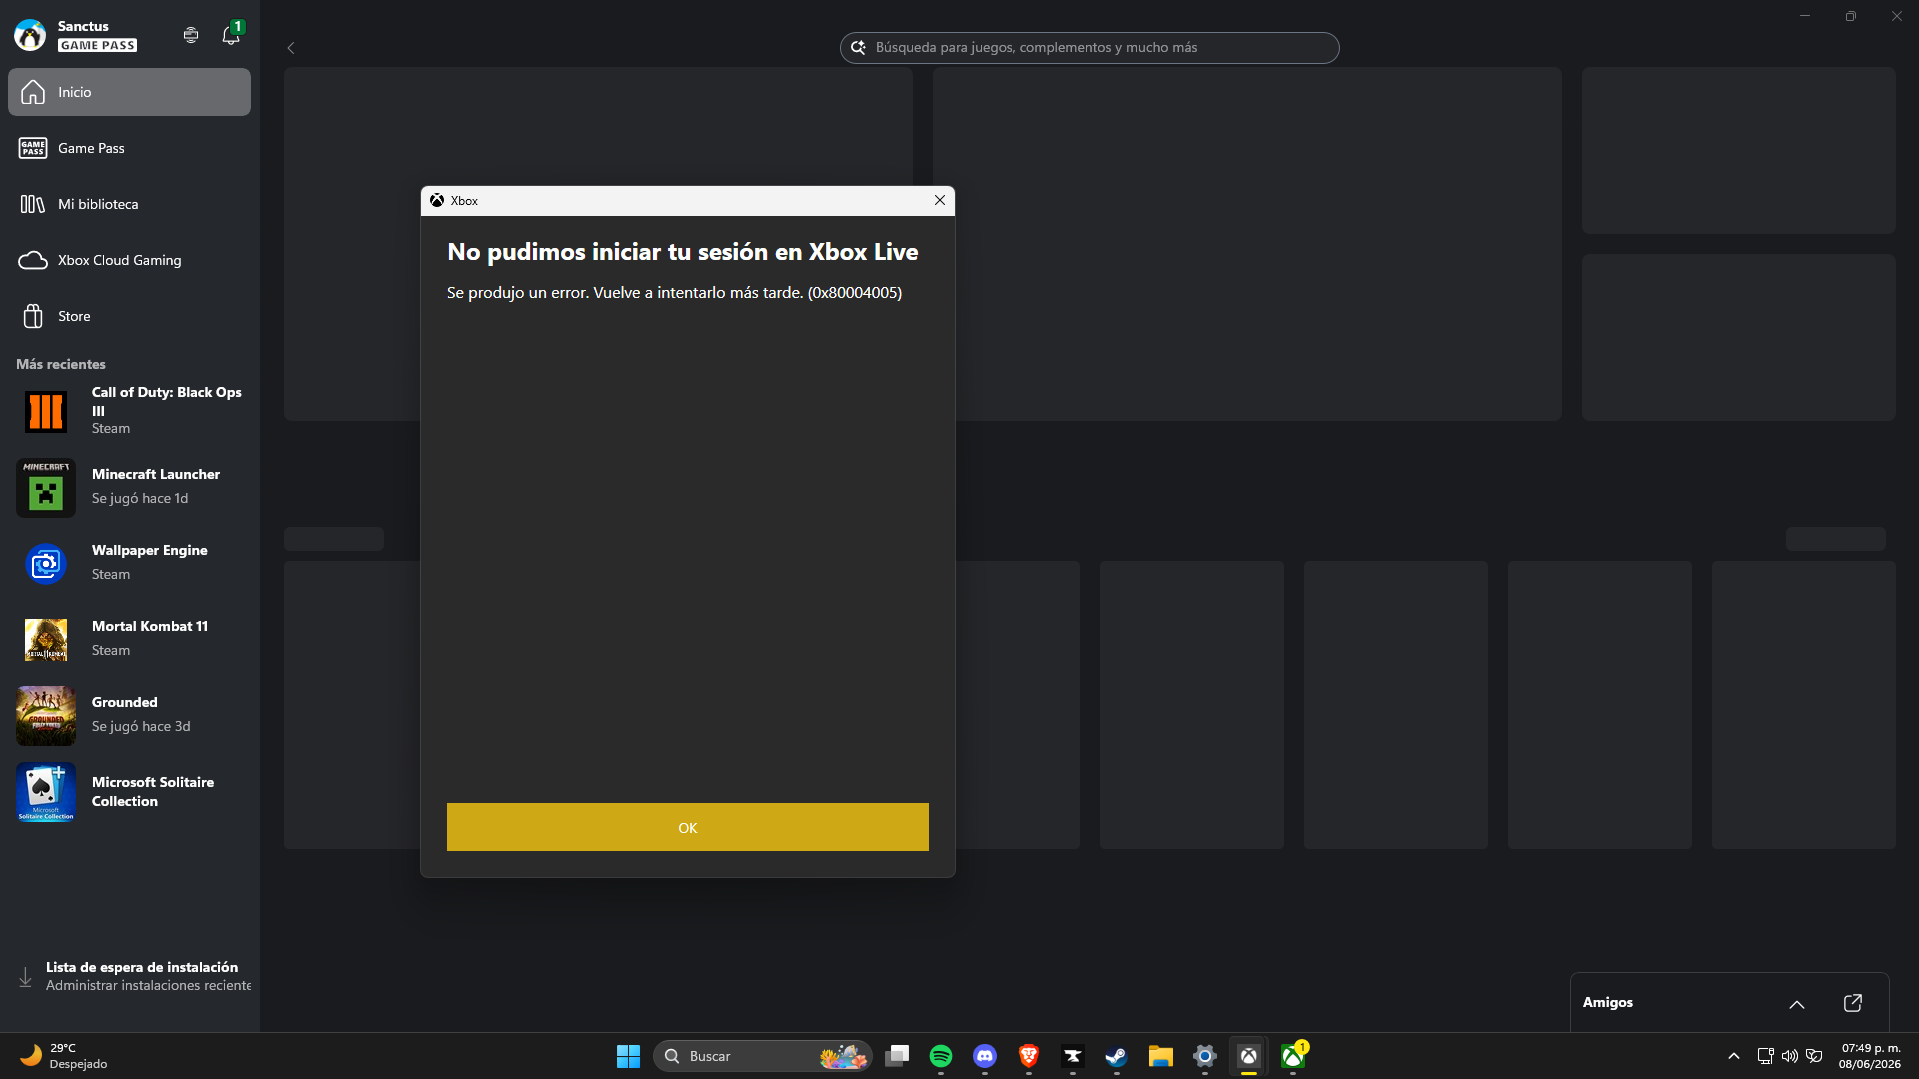Open Brave browser from the taskbar
This screenshot has width=1919, height=1079.
click(1029, 1056)
